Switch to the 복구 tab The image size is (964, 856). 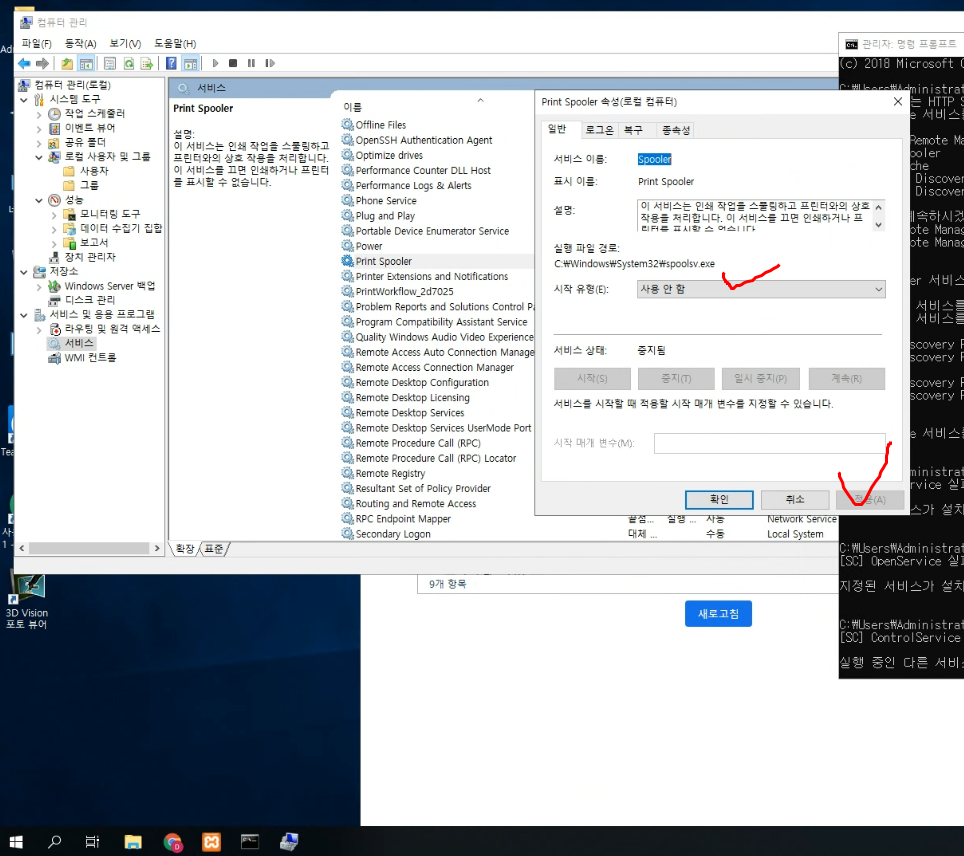pyautogui.click(x=633, y=130)
